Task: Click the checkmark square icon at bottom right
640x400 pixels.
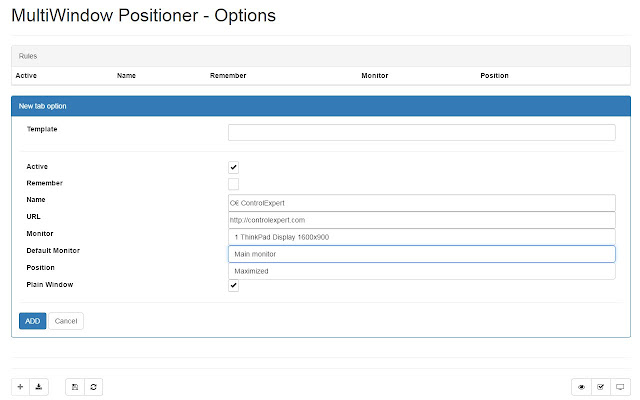Action: click(x=600, y=386)
